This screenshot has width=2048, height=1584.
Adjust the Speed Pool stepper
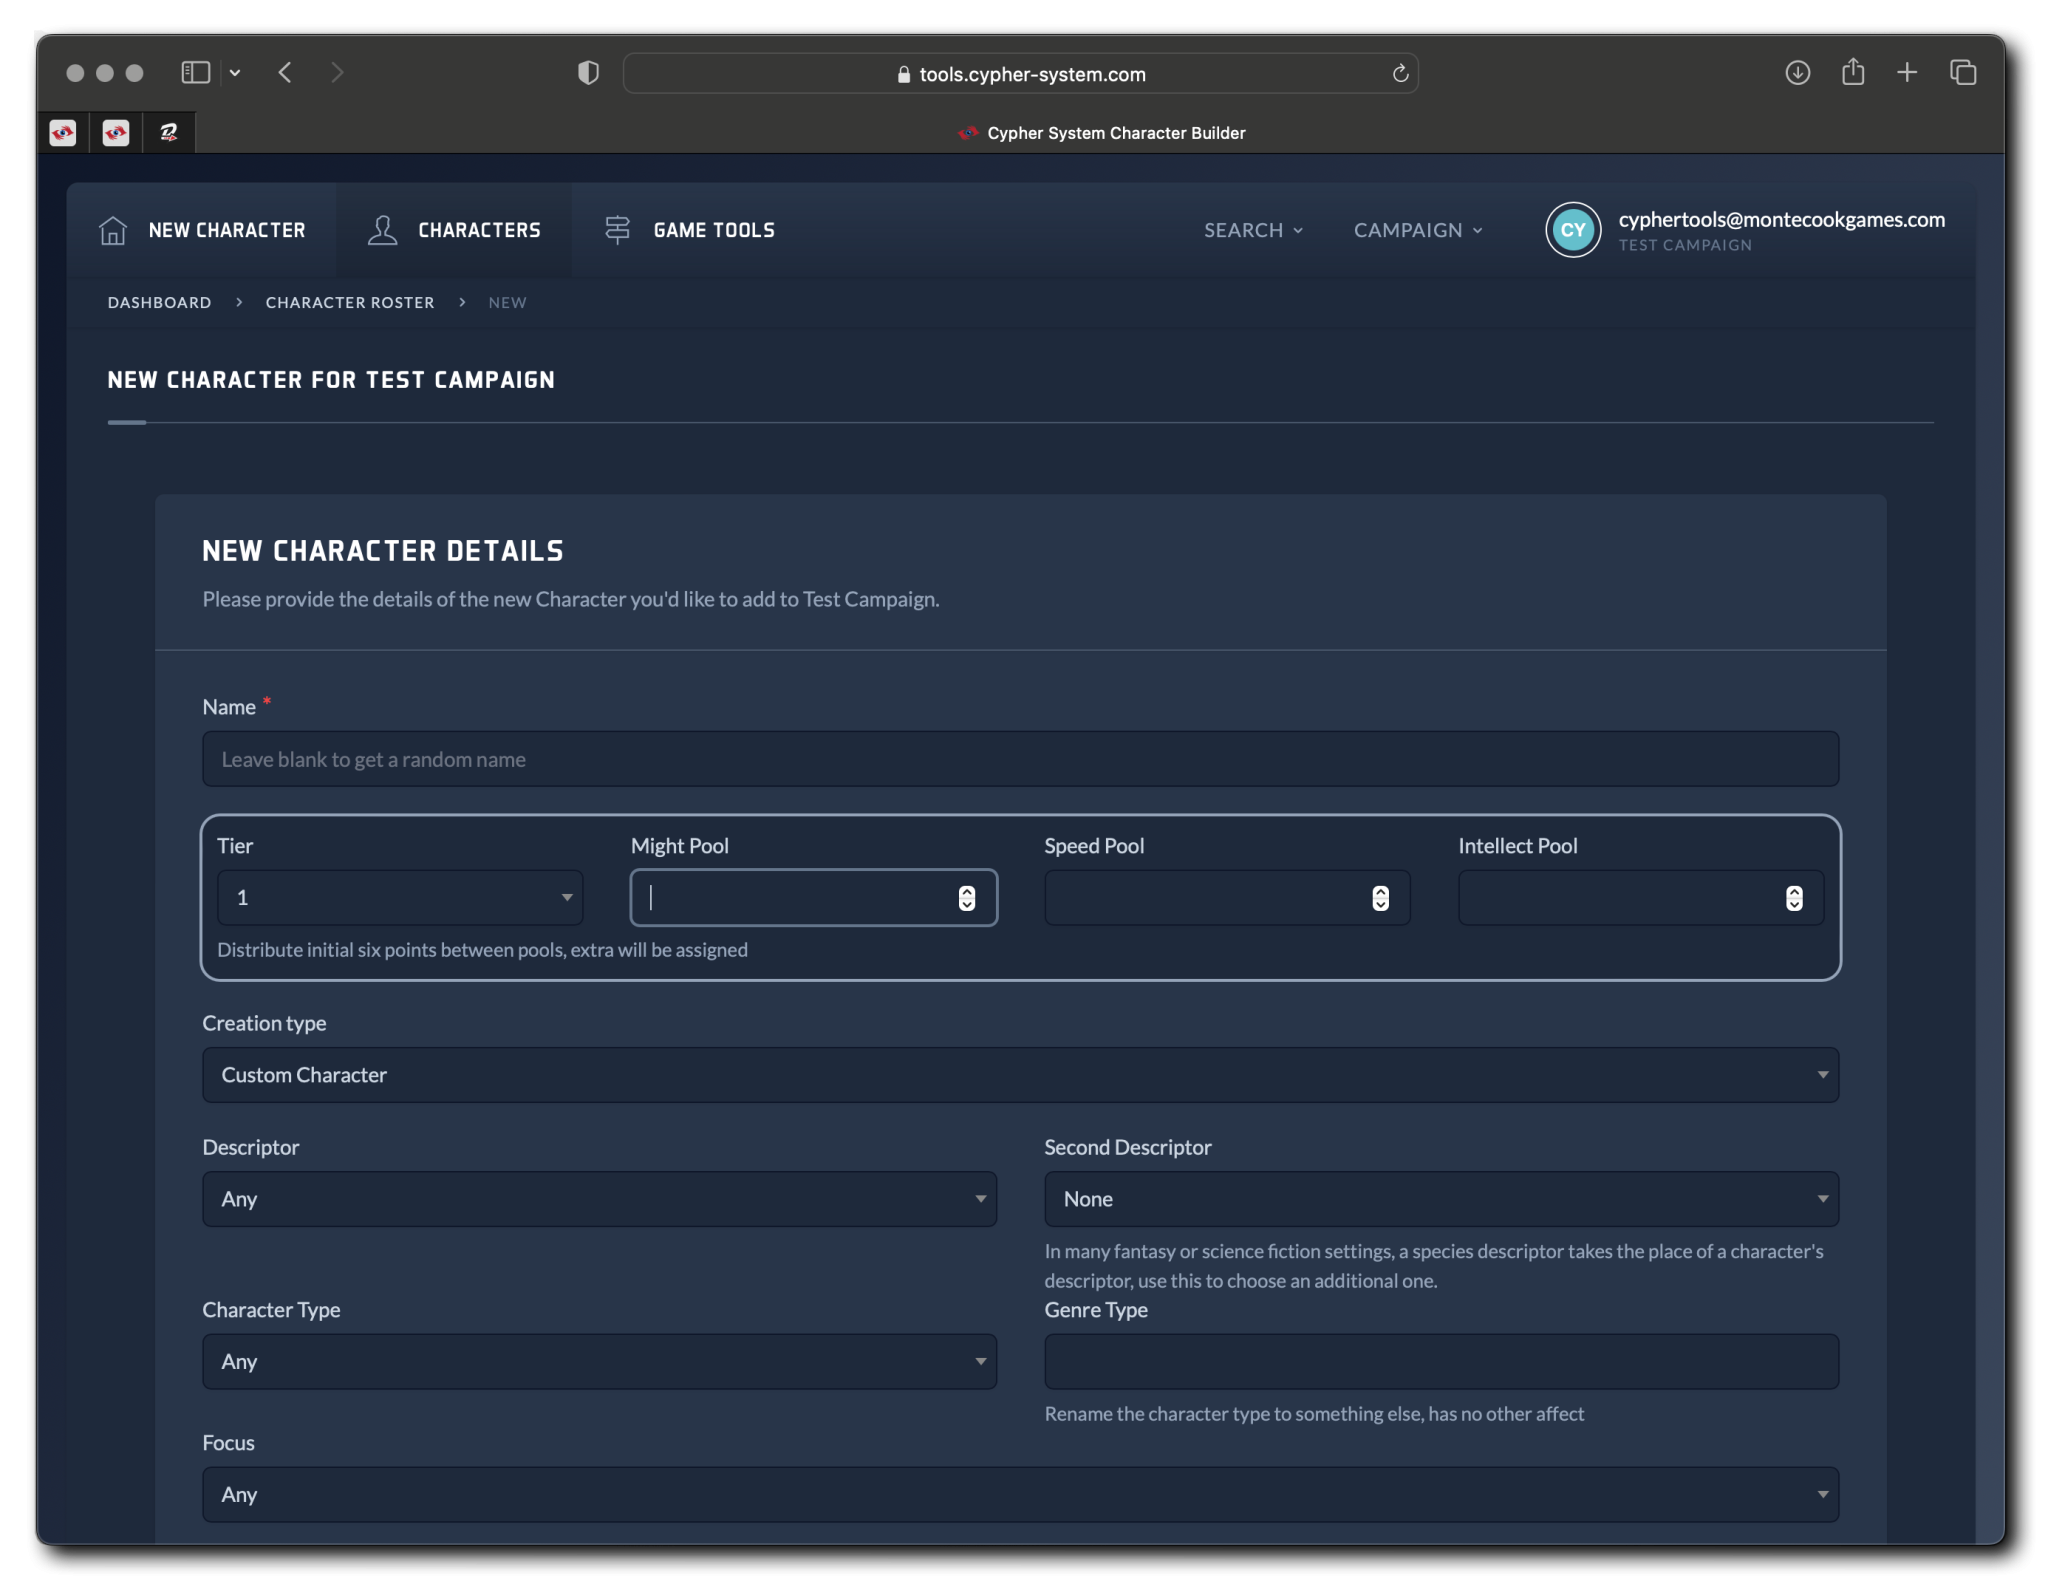[x=1380, y=898]
